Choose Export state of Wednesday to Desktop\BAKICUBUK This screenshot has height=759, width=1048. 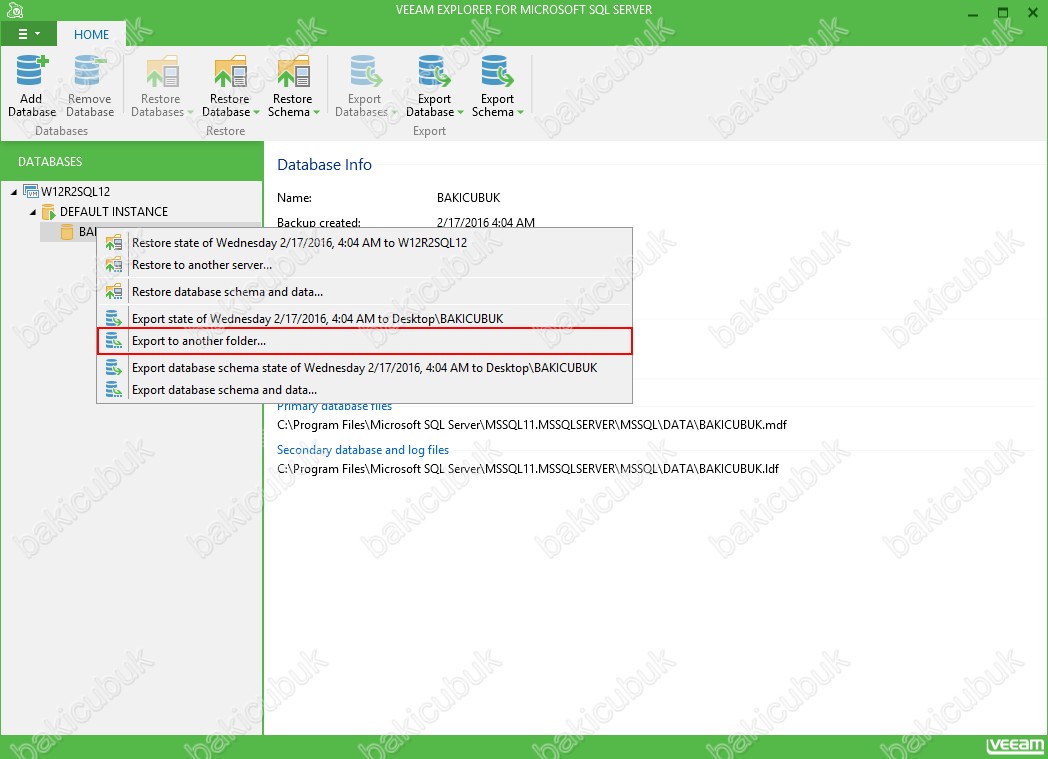[365, 318]
